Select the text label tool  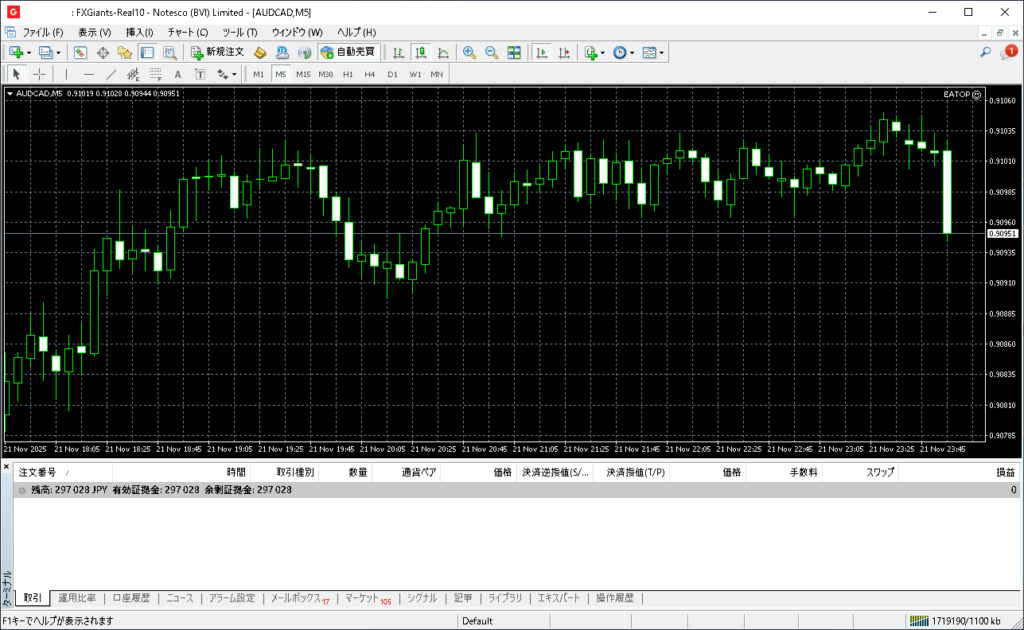(x=178, y=74)
